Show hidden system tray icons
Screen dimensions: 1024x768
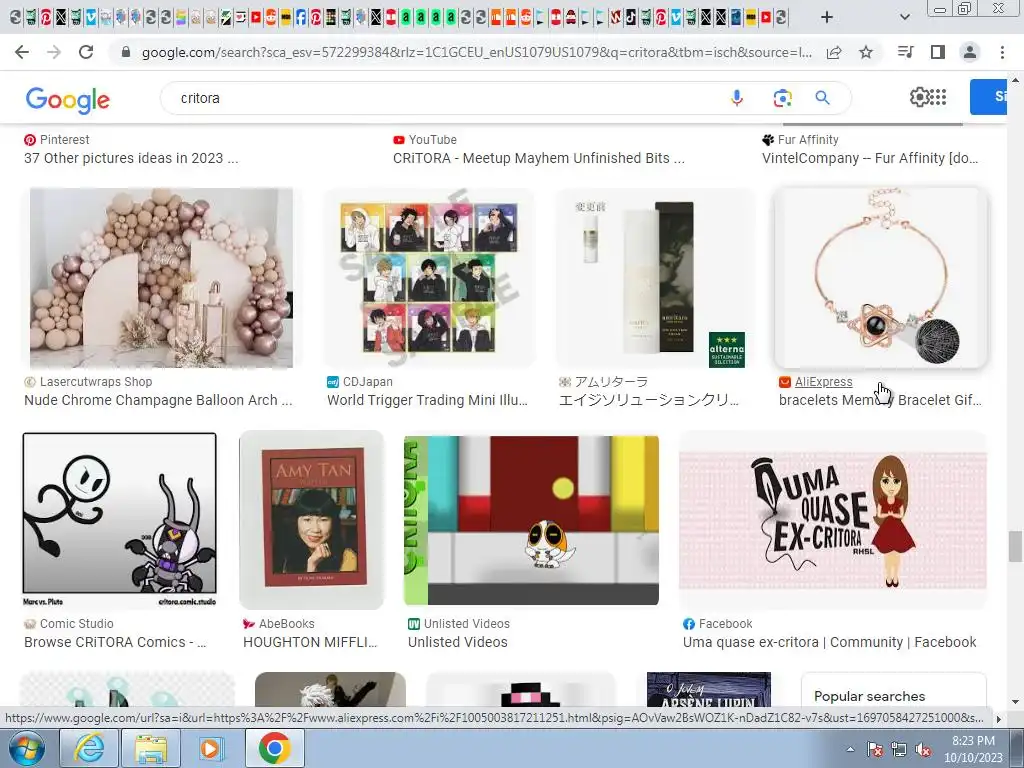point(850,750)
